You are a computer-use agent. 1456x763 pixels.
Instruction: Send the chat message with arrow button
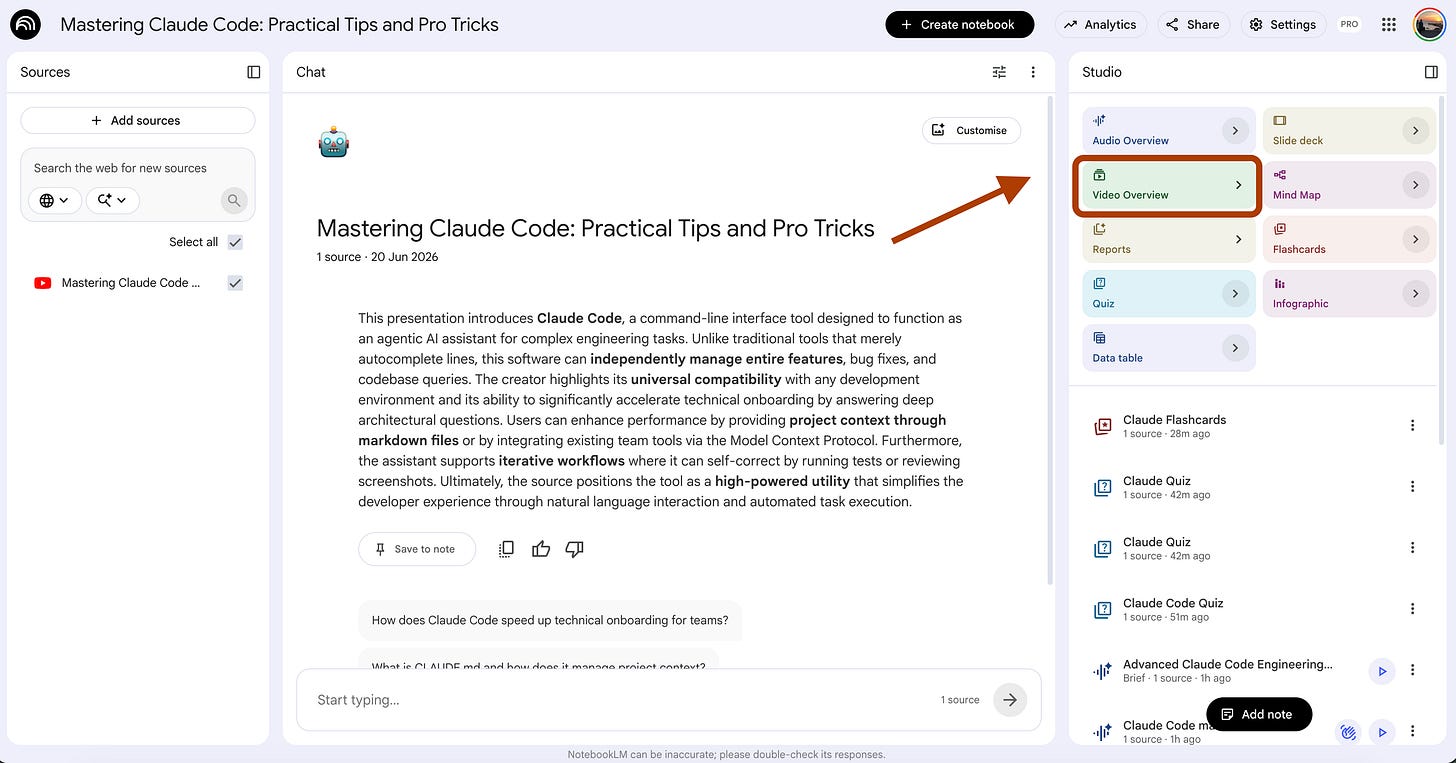pos(1010,700)
